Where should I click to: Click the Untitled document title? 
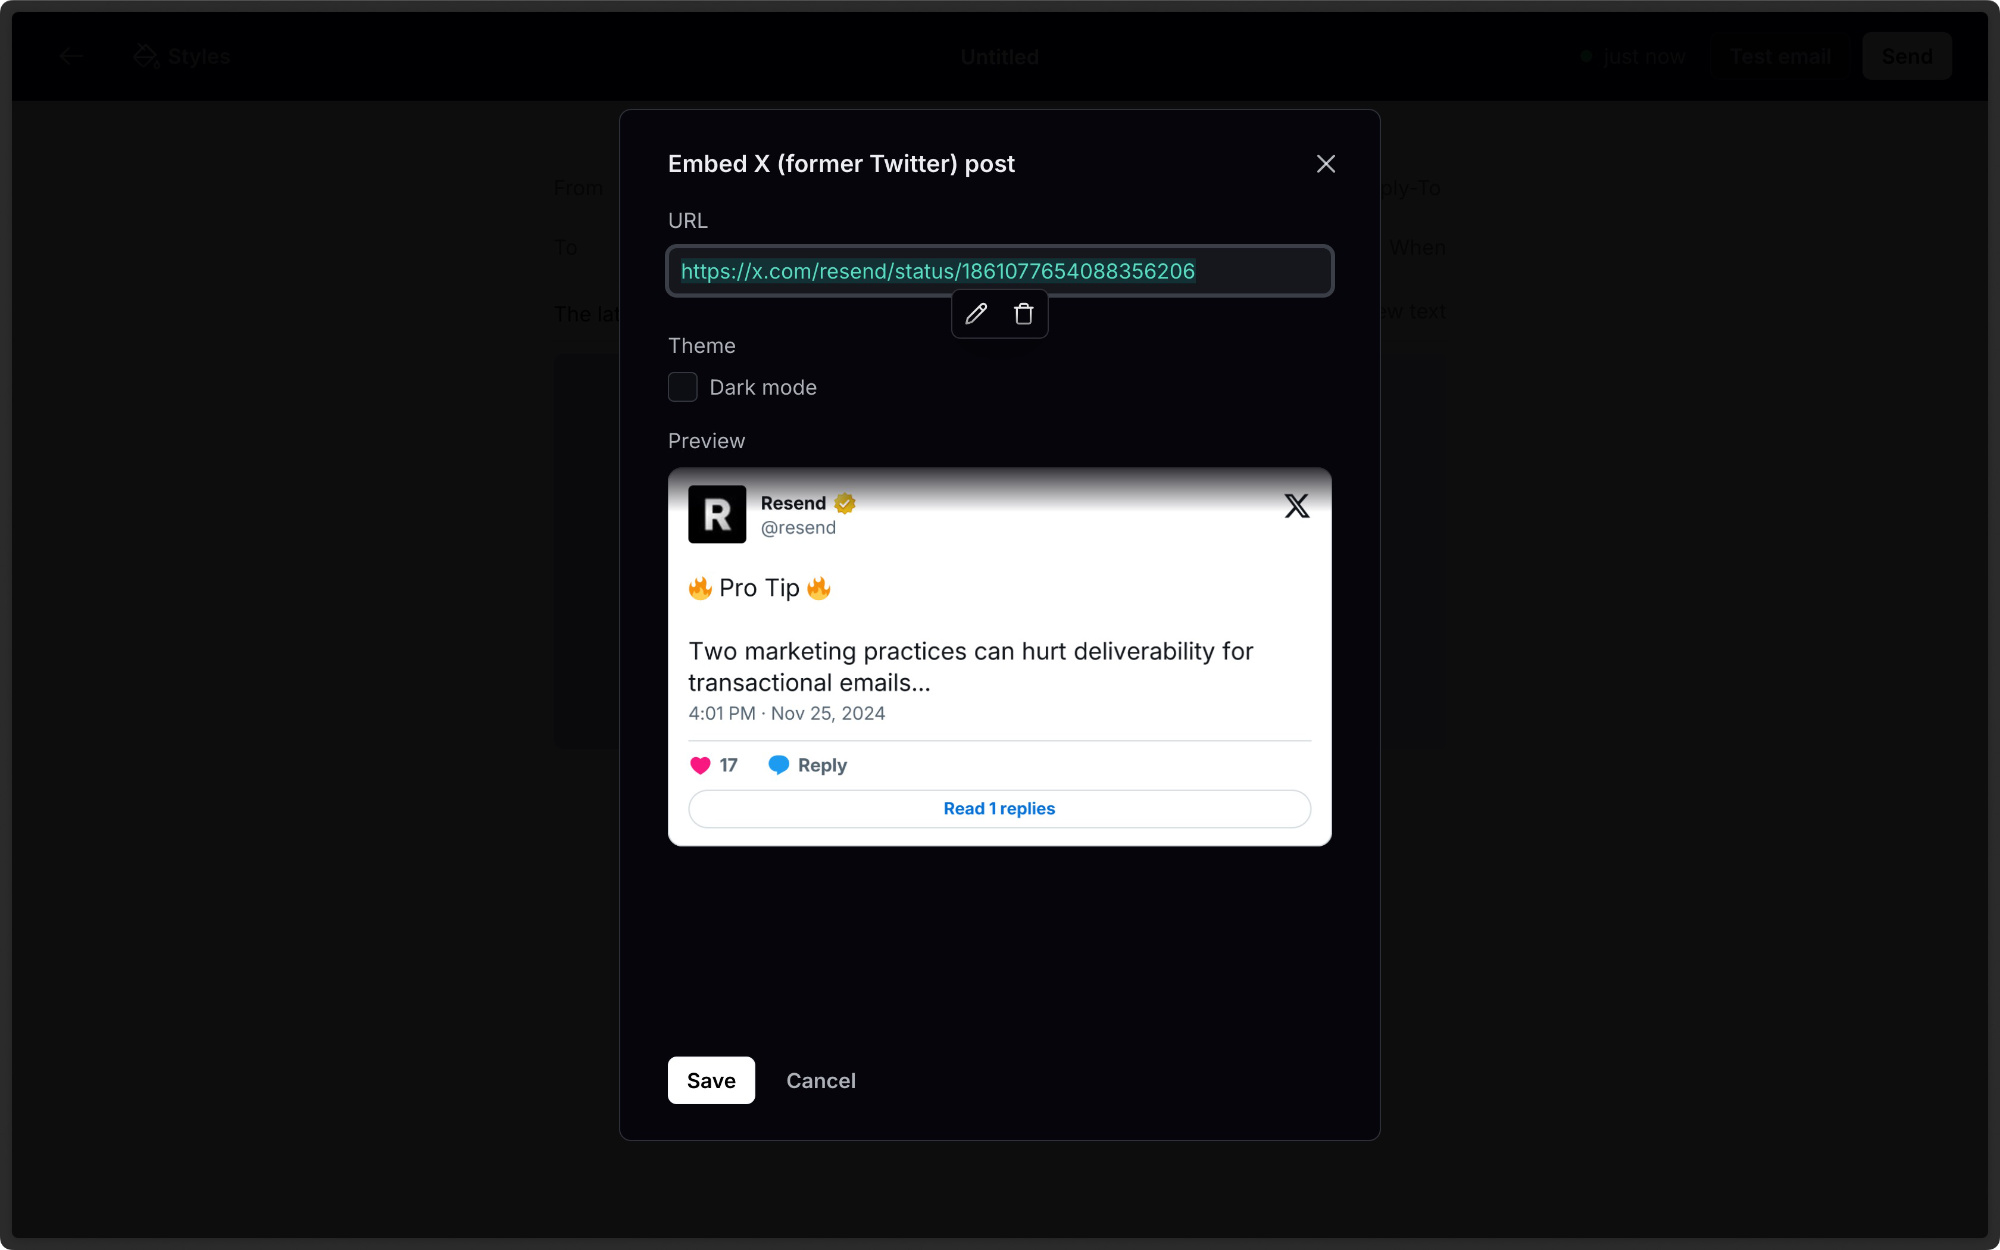point(999,57)
